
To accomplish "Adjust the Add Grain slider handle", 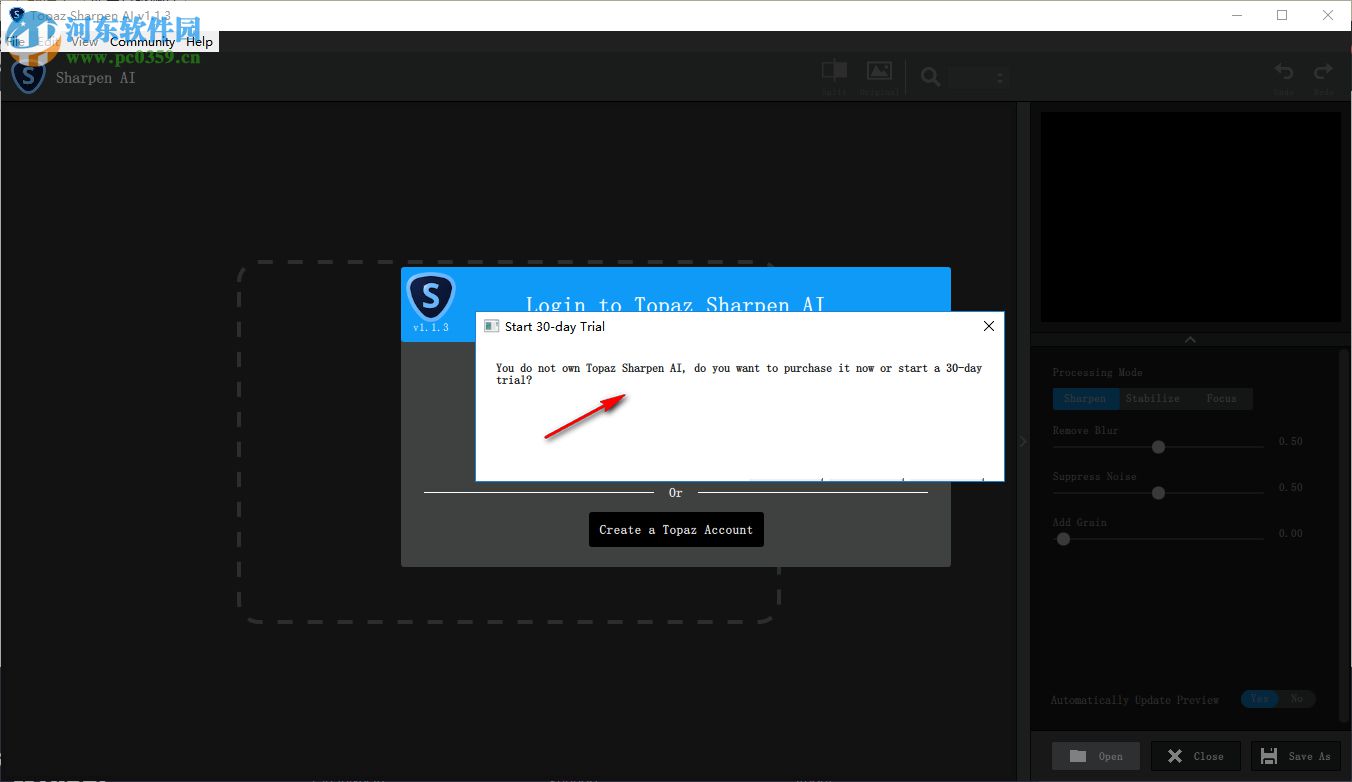I will click(x=1063, y=539).
